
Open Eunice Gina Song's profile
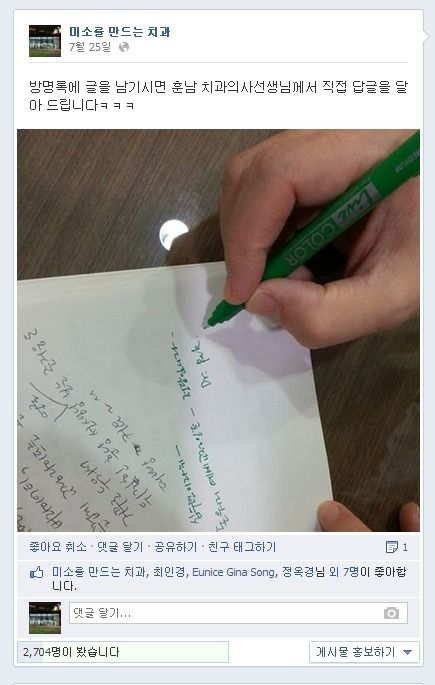pyautogui.click(x=234, y=572)
